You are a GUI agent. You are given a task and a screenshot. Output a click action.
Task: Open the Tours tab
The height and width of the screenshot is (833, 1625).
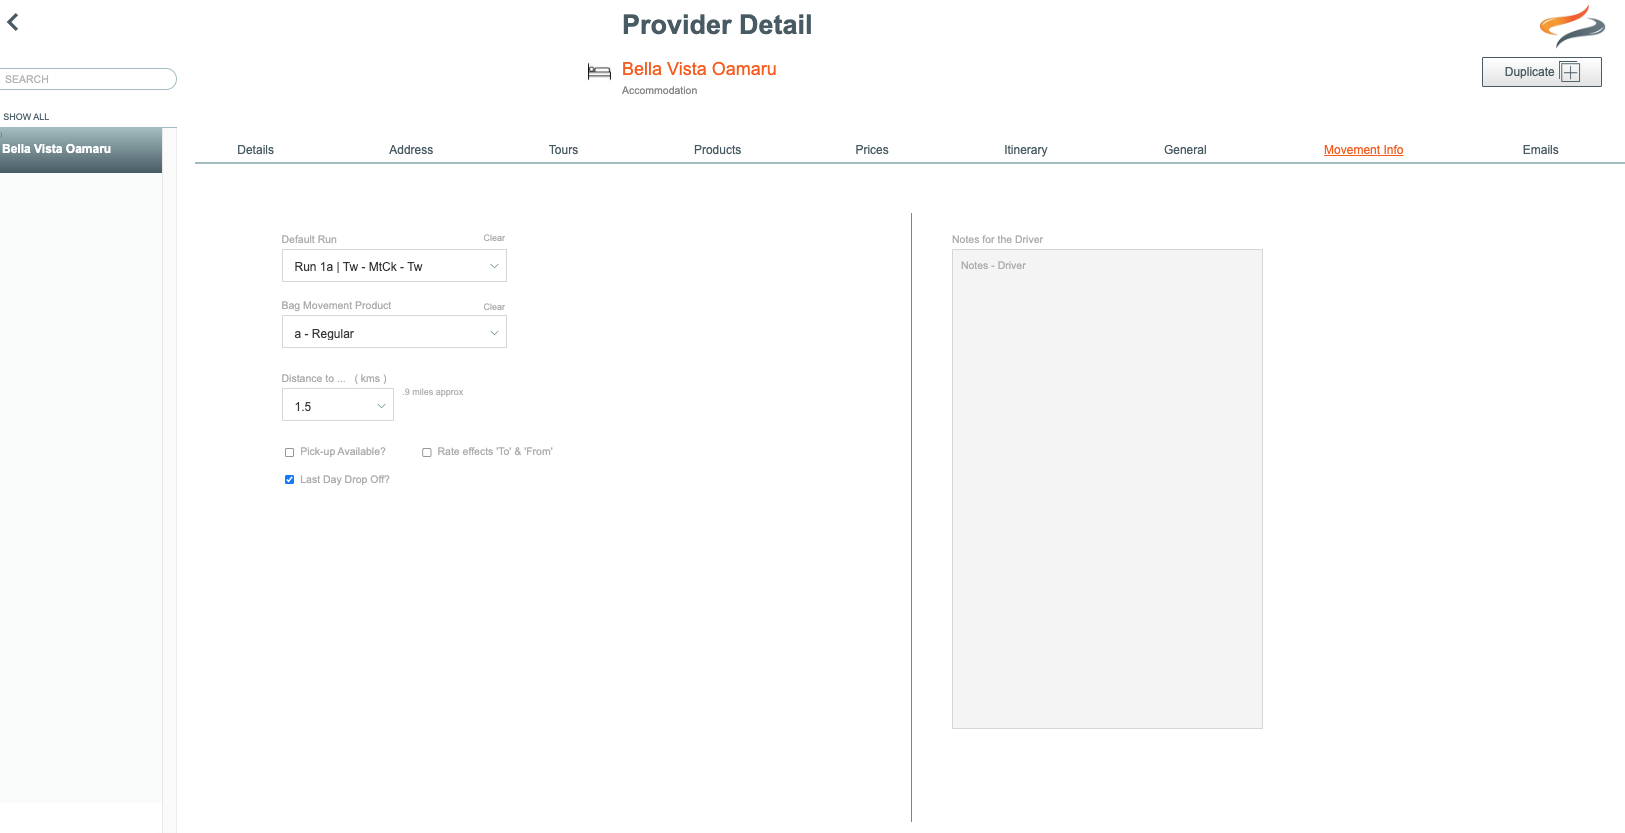coord(563,150)
